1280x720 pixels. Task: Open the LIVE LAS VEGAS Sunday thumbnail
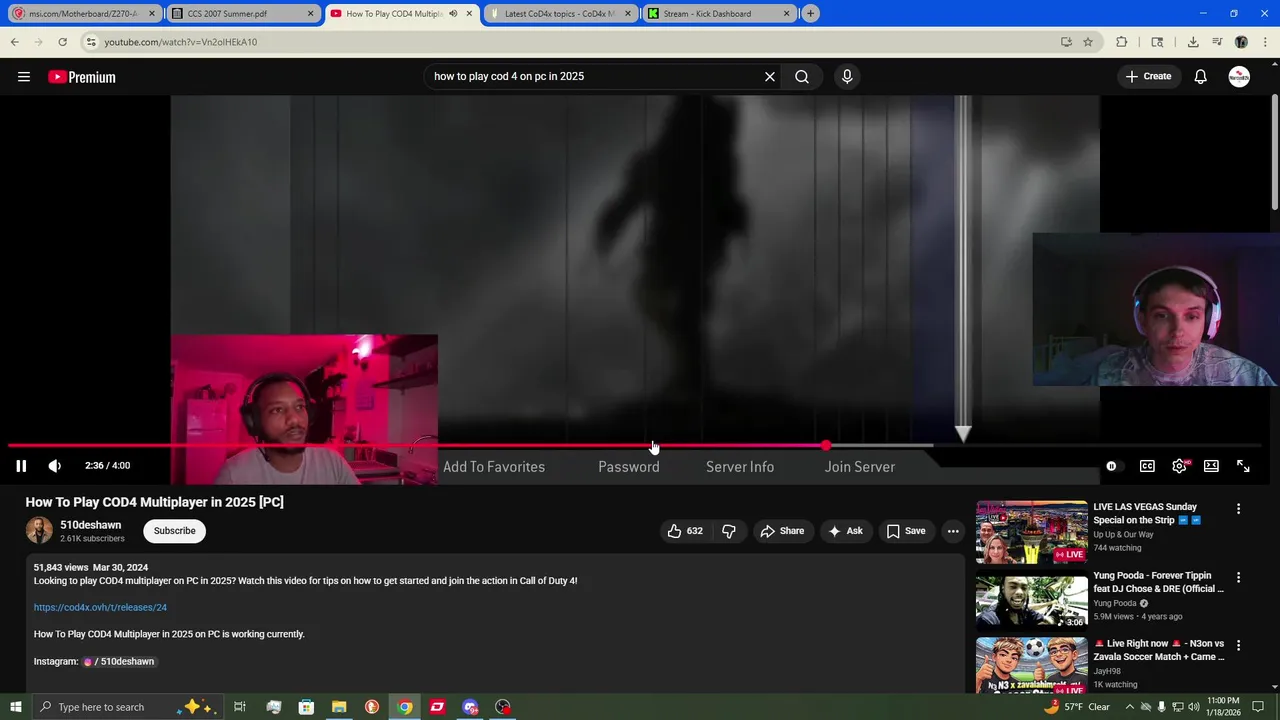click(x=1031, y=532)
